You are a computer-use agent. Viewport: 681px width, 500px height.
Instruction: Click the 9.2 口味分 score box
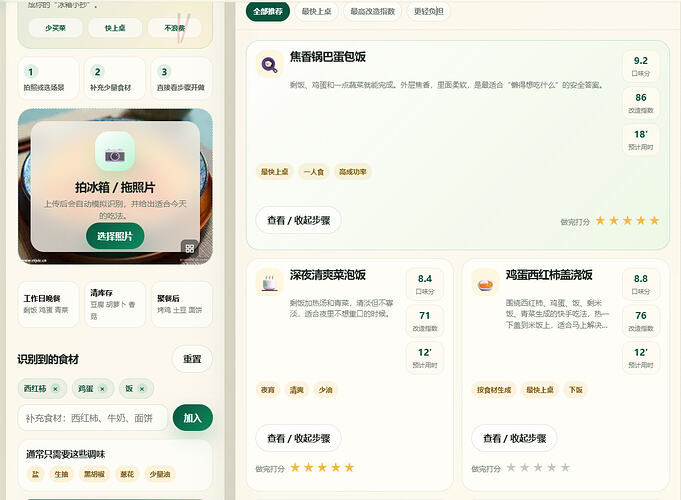pyautogui.click(x=641, y=66)
